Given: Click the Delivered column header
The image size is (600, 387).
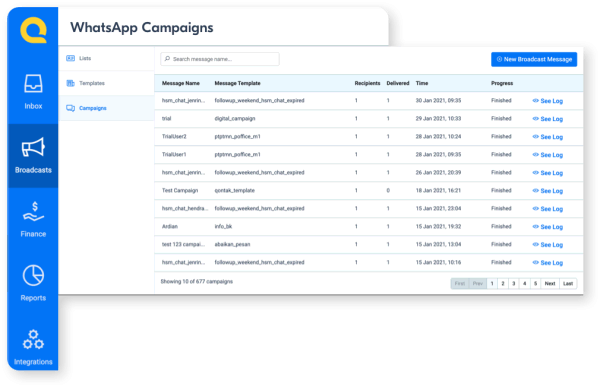Looking at the screenshot, I should coord(398,83).
